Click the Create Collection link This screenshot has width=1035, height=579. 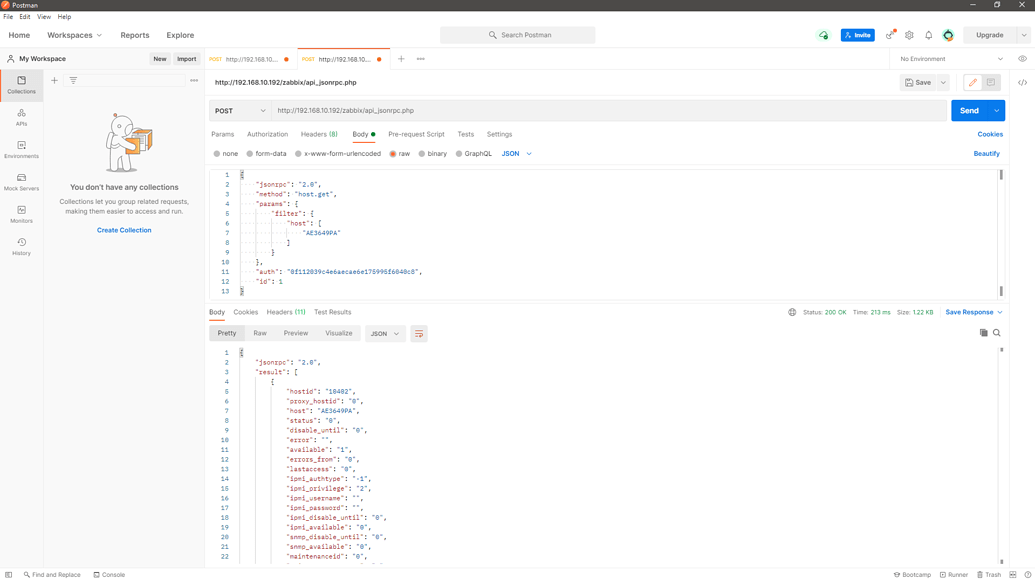click(124, 230)
